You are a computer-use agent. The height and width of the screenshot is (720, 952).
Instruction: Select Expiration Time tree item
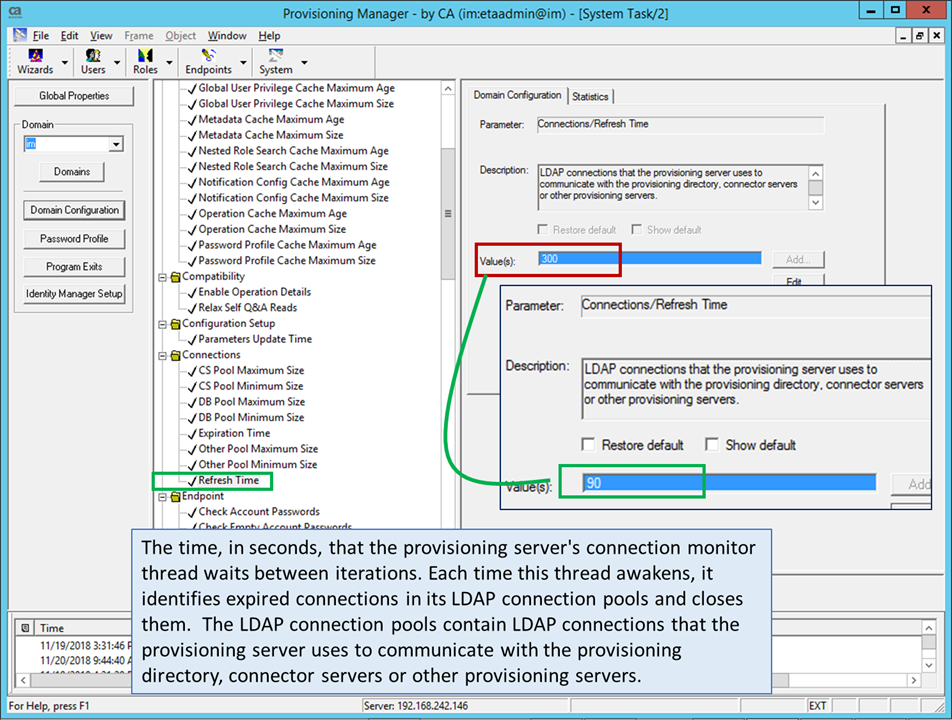tap(234, 433)
